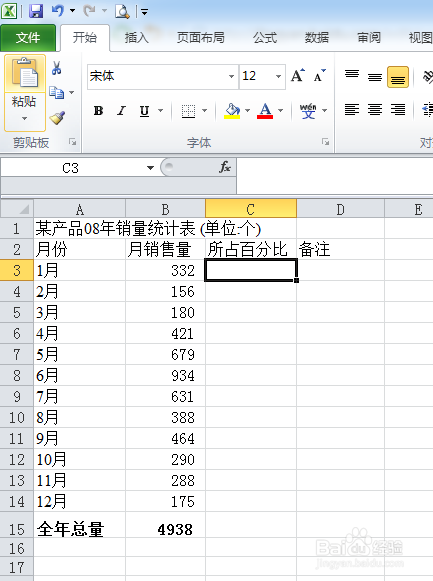Open the 公式 tab
The width and height of the screenshot is (433, 581).
click(265, 38)
